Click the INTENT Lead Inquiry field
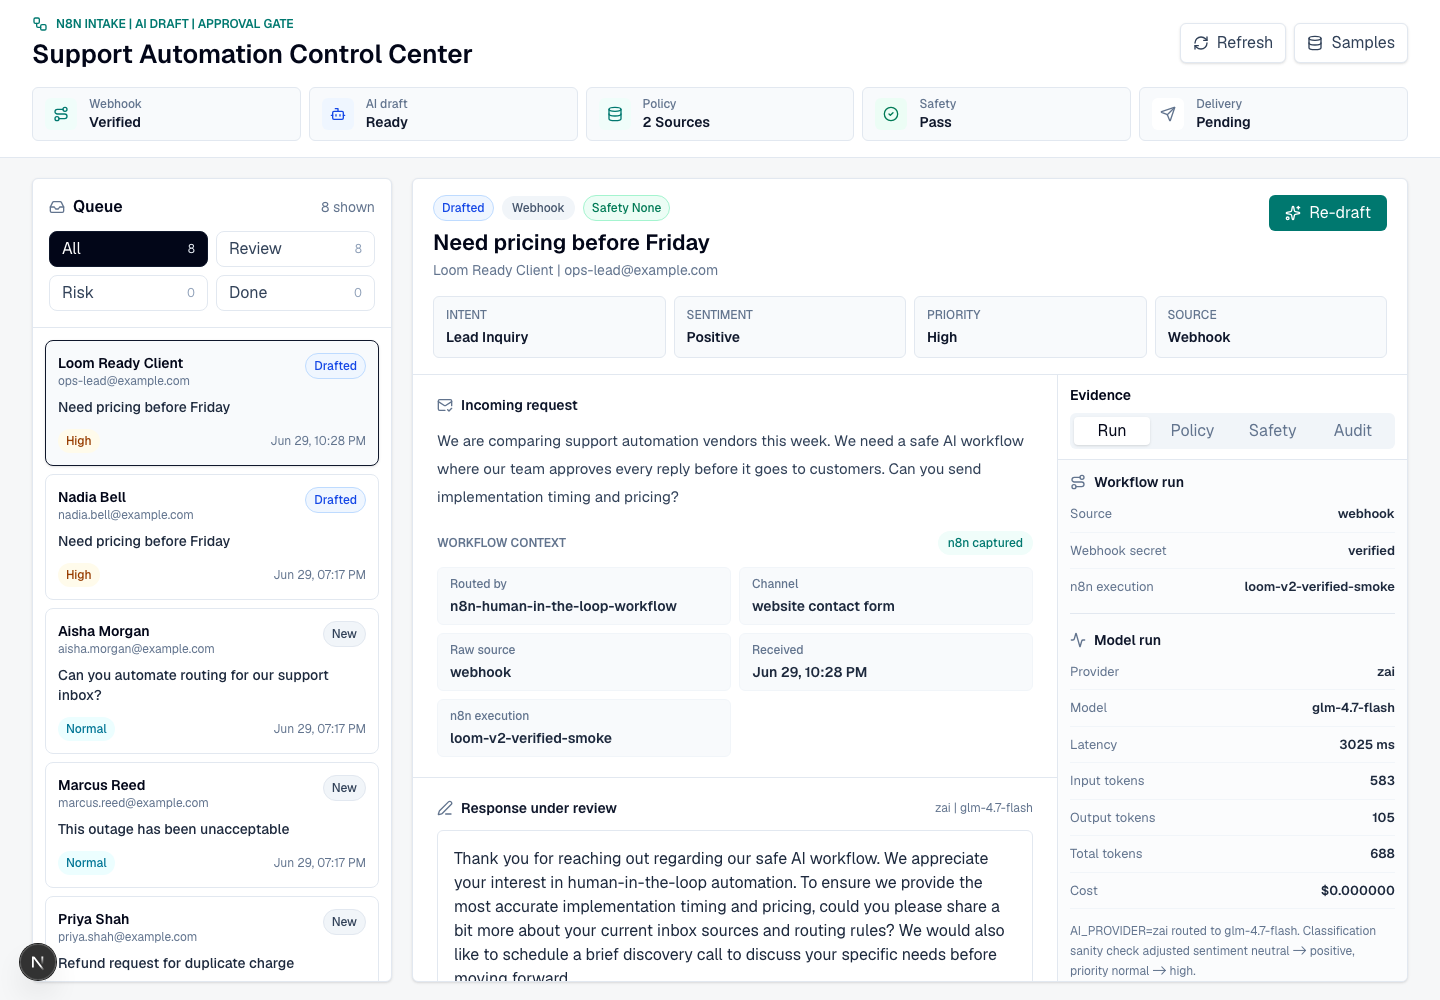This screenshot has width=1440, height=1000. (x=549, y=327)
